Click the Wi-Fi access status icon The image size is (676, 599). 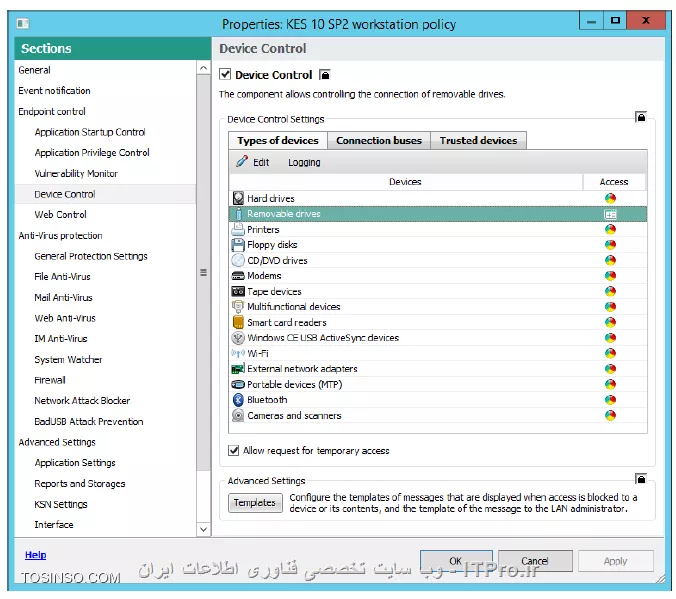(610, 353)
